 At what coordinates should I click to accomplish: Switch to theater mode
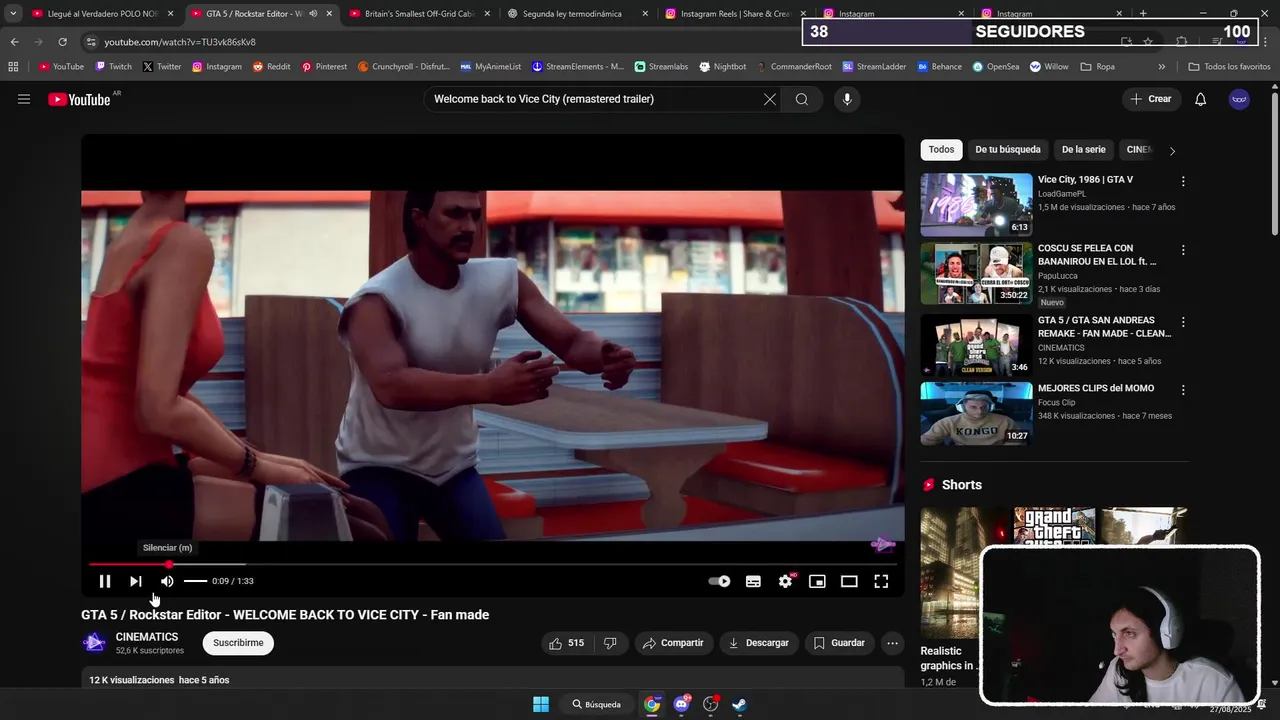pos(849,581)
